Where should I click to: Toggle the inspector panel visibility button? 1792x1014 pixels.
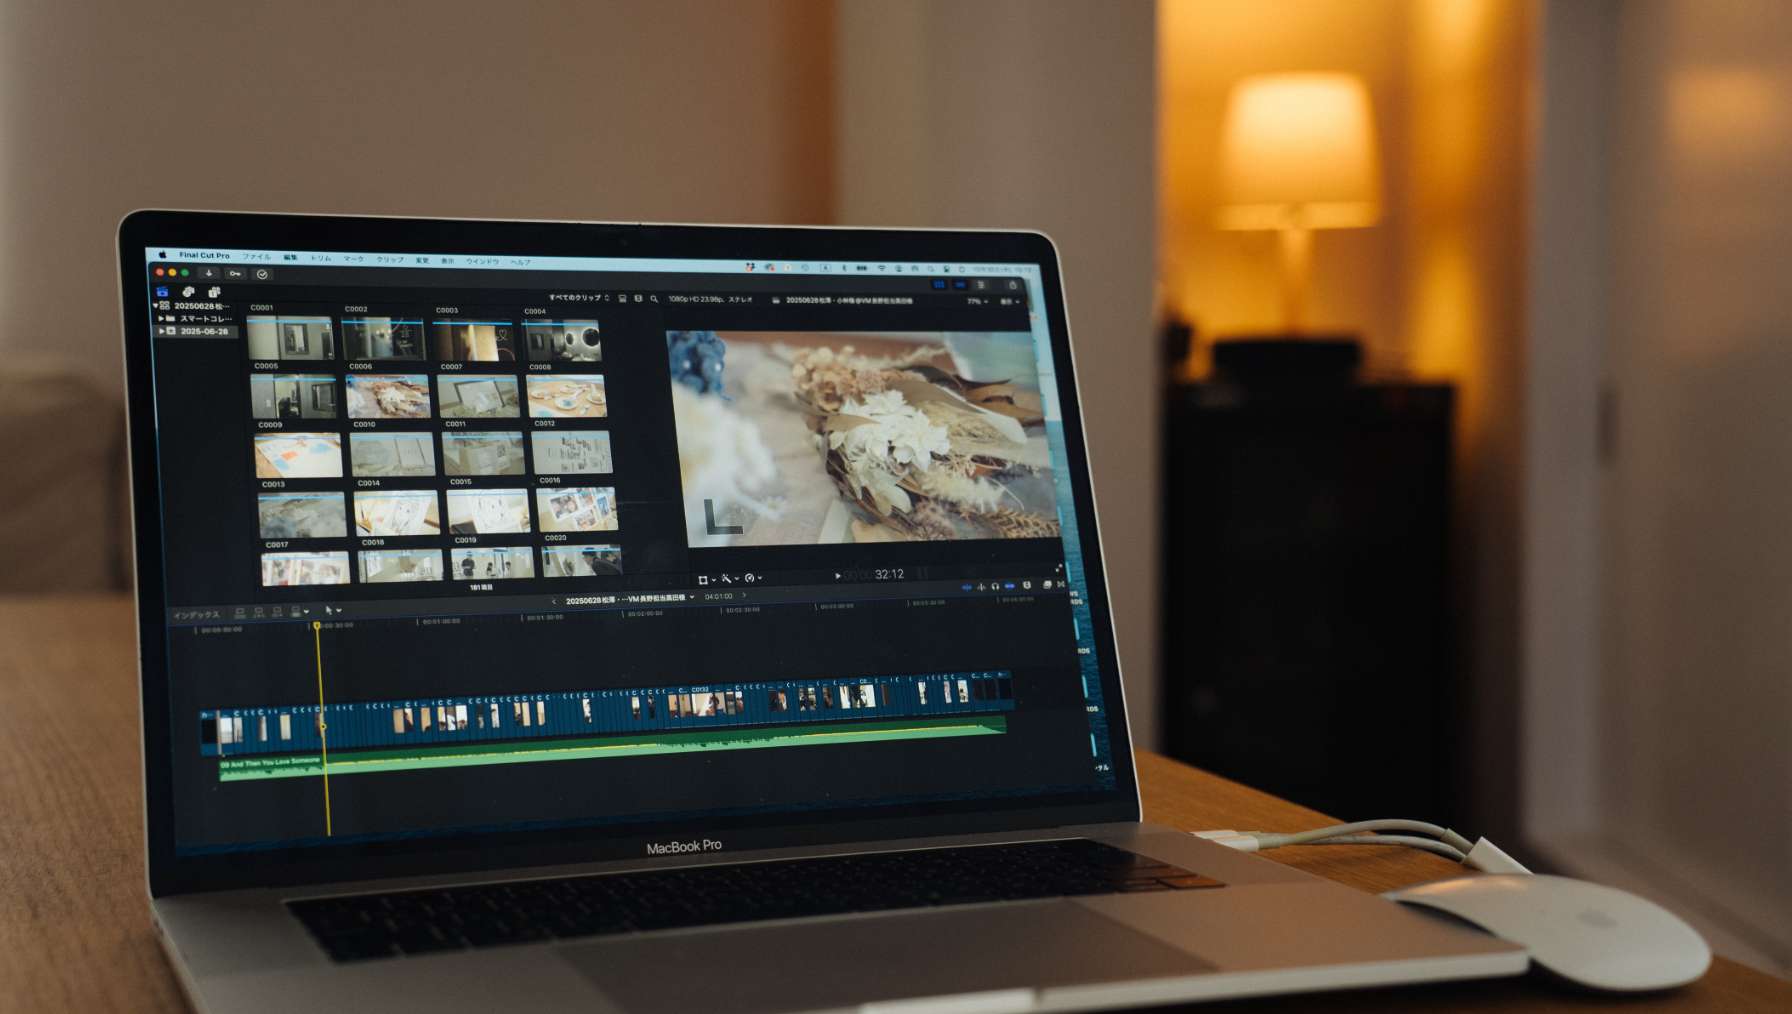[980, 285]
